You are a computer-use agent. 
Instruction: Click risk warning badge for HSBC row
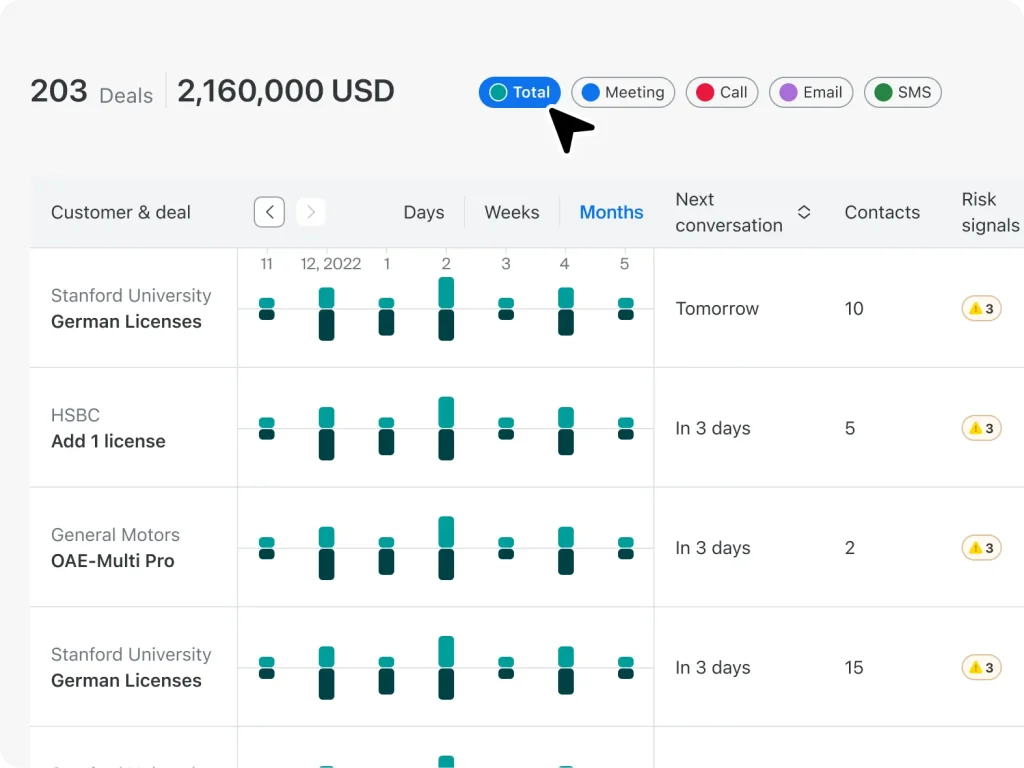point(981,428)
